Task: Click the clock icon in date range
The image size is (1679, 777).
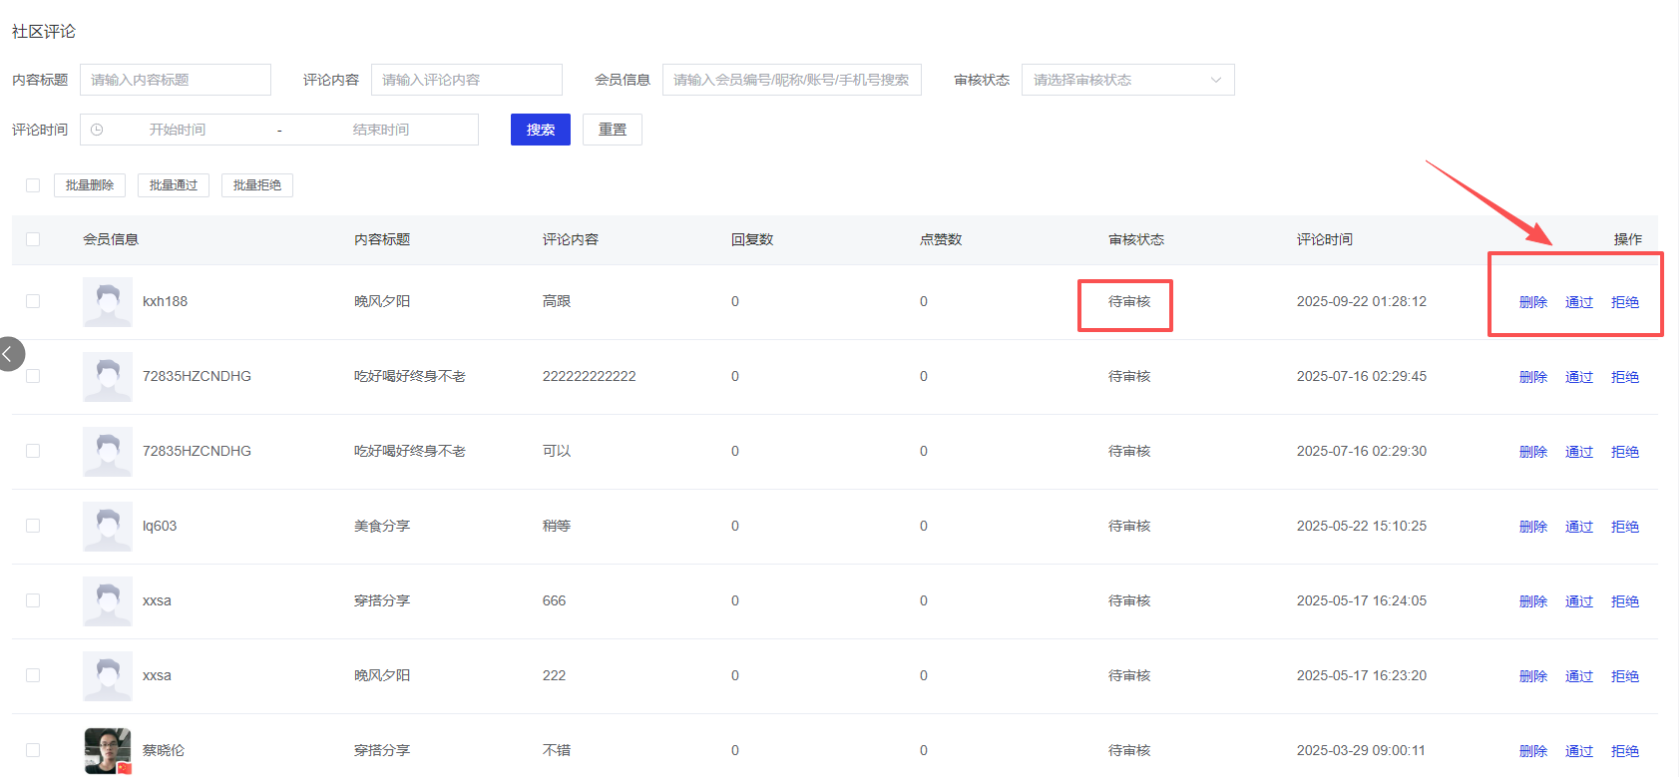Action: (97, 130)
